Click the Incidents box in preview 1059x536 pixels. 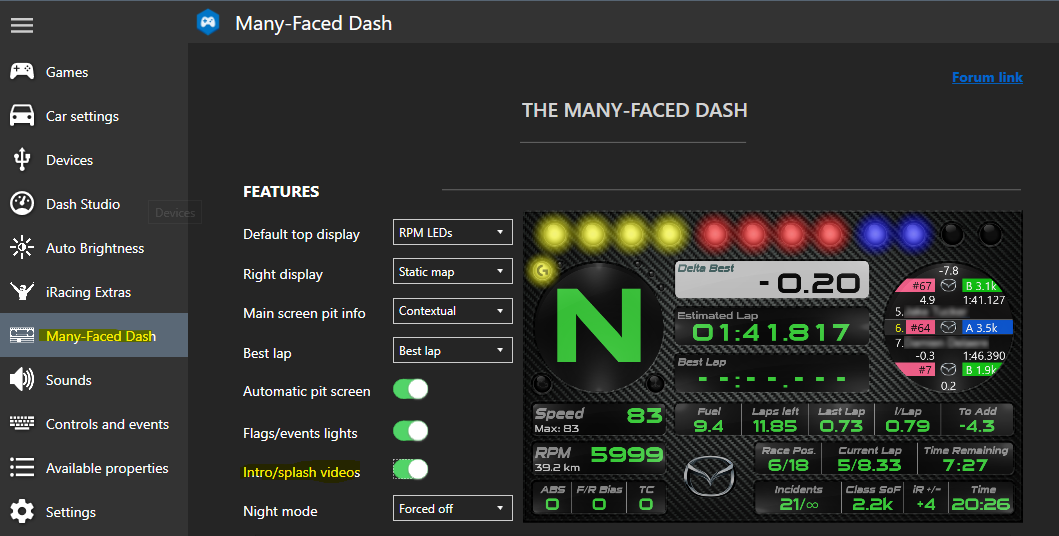798,498
